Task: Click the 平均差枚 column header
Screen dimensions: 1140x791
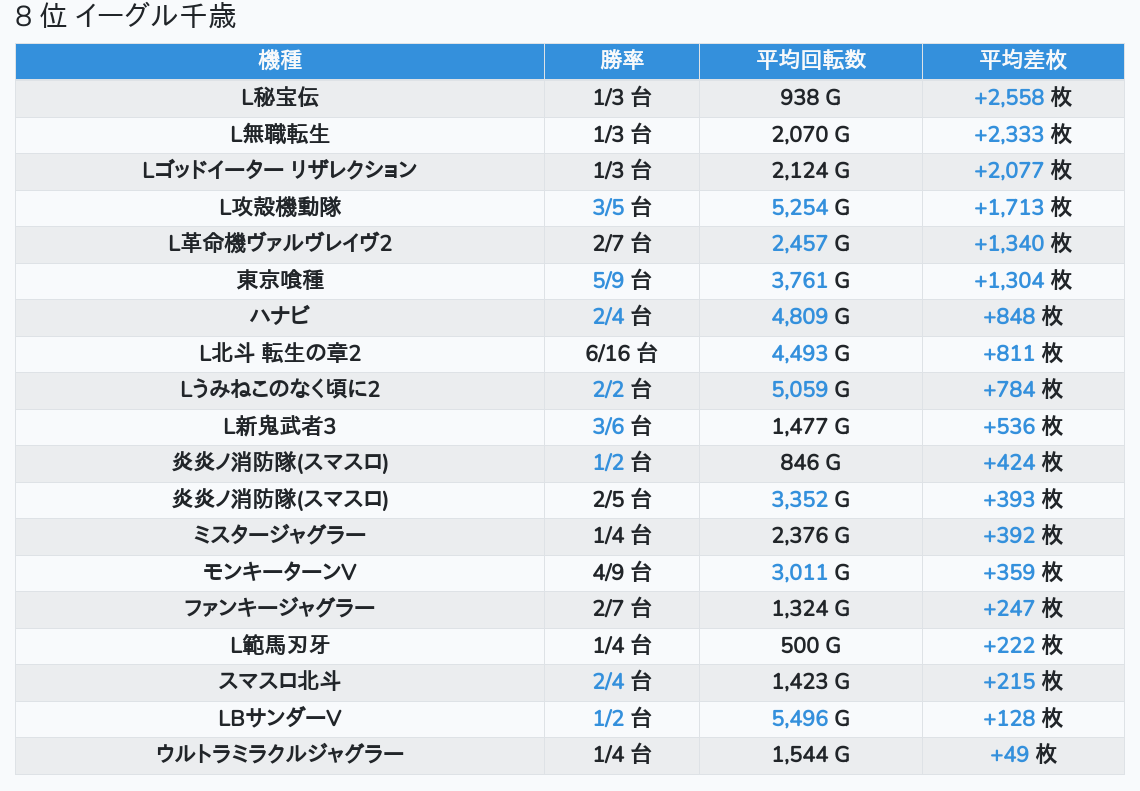Action: pos(1022,60)
